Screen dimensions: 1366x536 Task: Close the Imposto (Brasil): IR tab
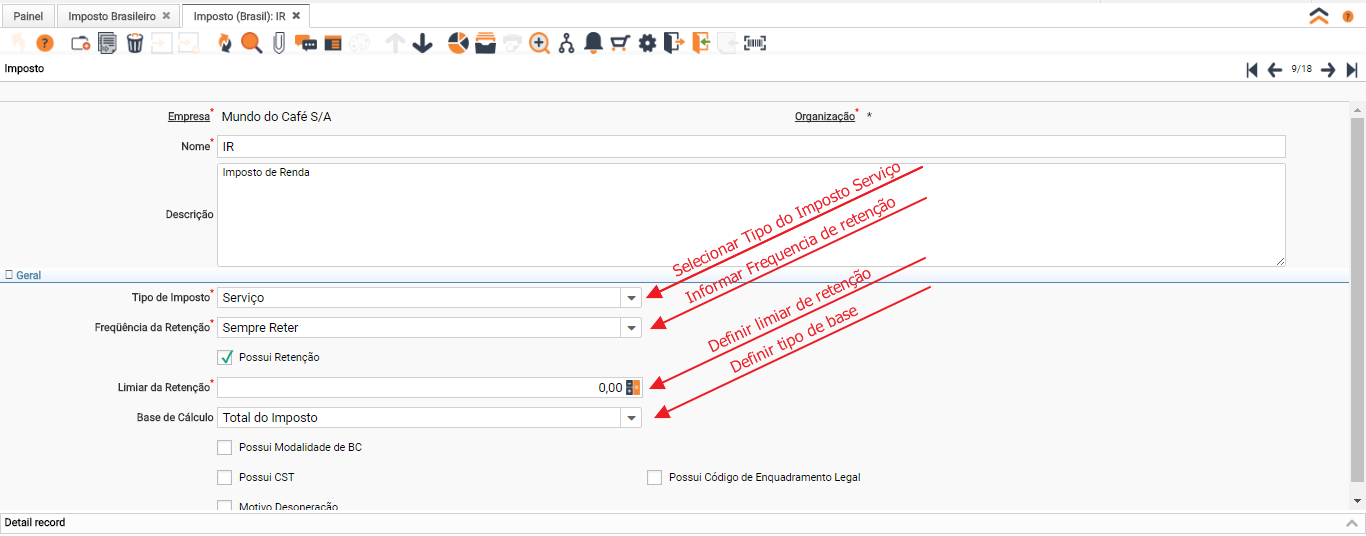click(x=297, y=17)
